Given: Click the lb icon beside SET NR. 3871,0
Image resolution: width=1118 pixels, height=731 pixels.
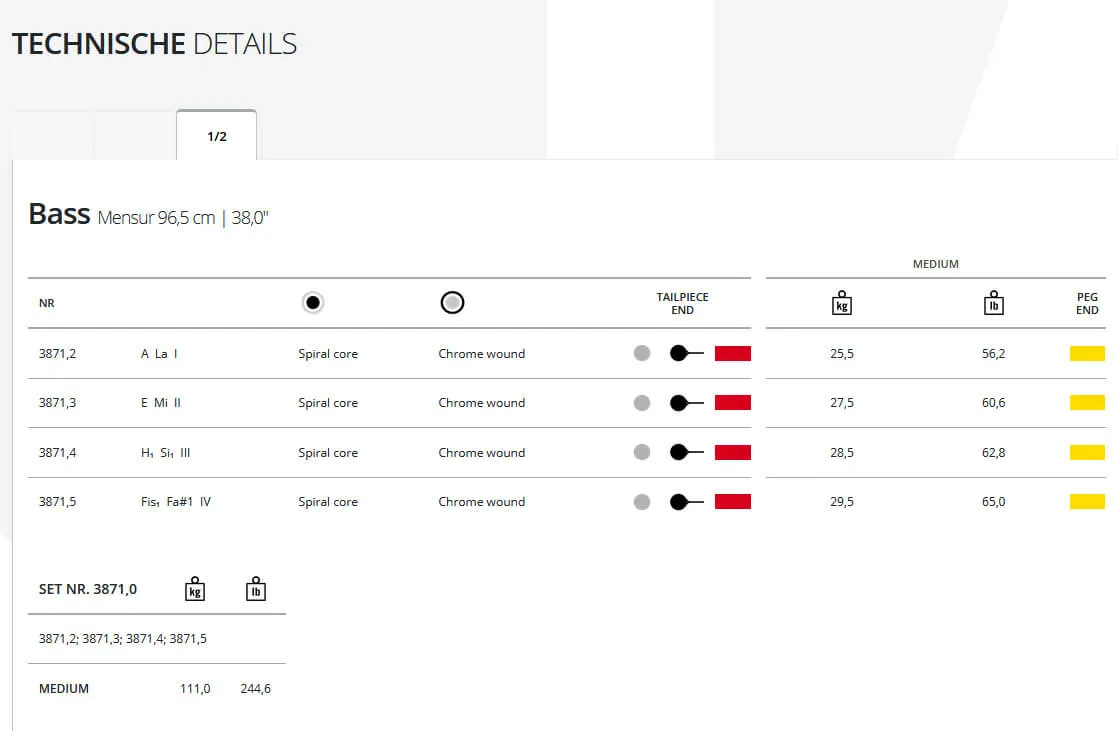Looking at the screenshot, I should 256,589.
